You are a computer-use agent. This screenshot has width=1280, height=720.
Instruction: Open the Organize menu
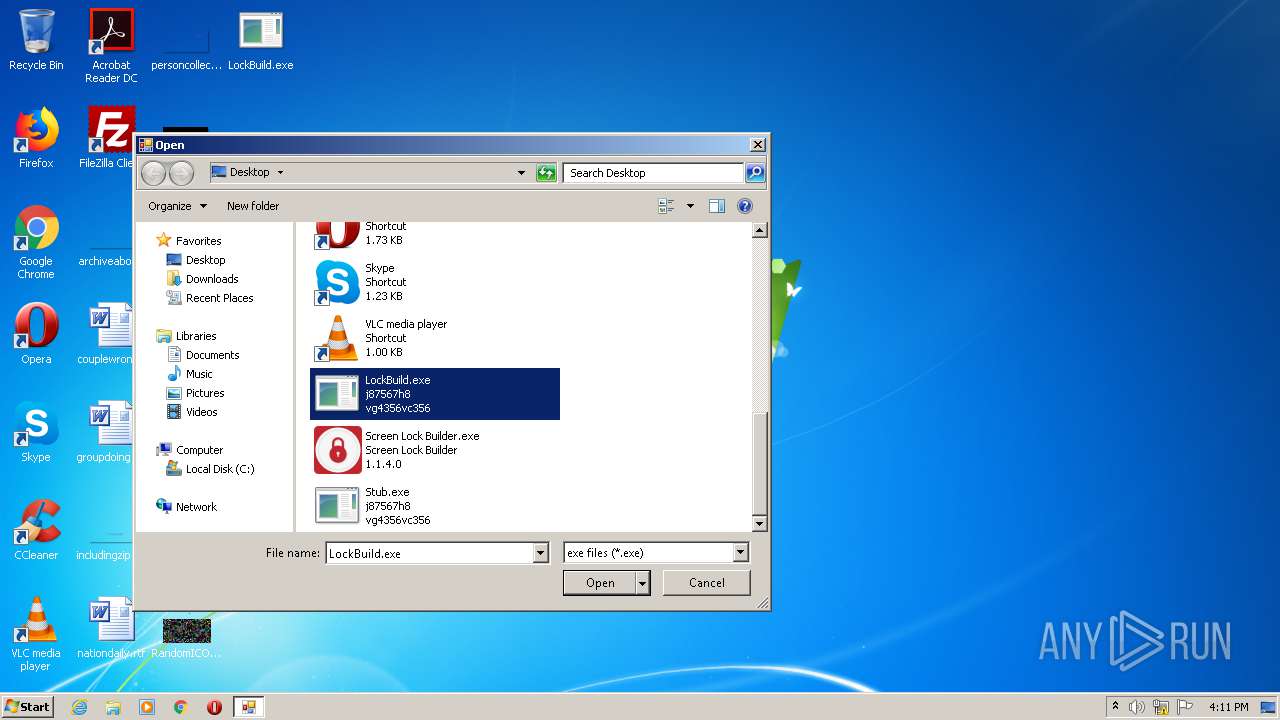pyautogui.click(x=177, y=206)
